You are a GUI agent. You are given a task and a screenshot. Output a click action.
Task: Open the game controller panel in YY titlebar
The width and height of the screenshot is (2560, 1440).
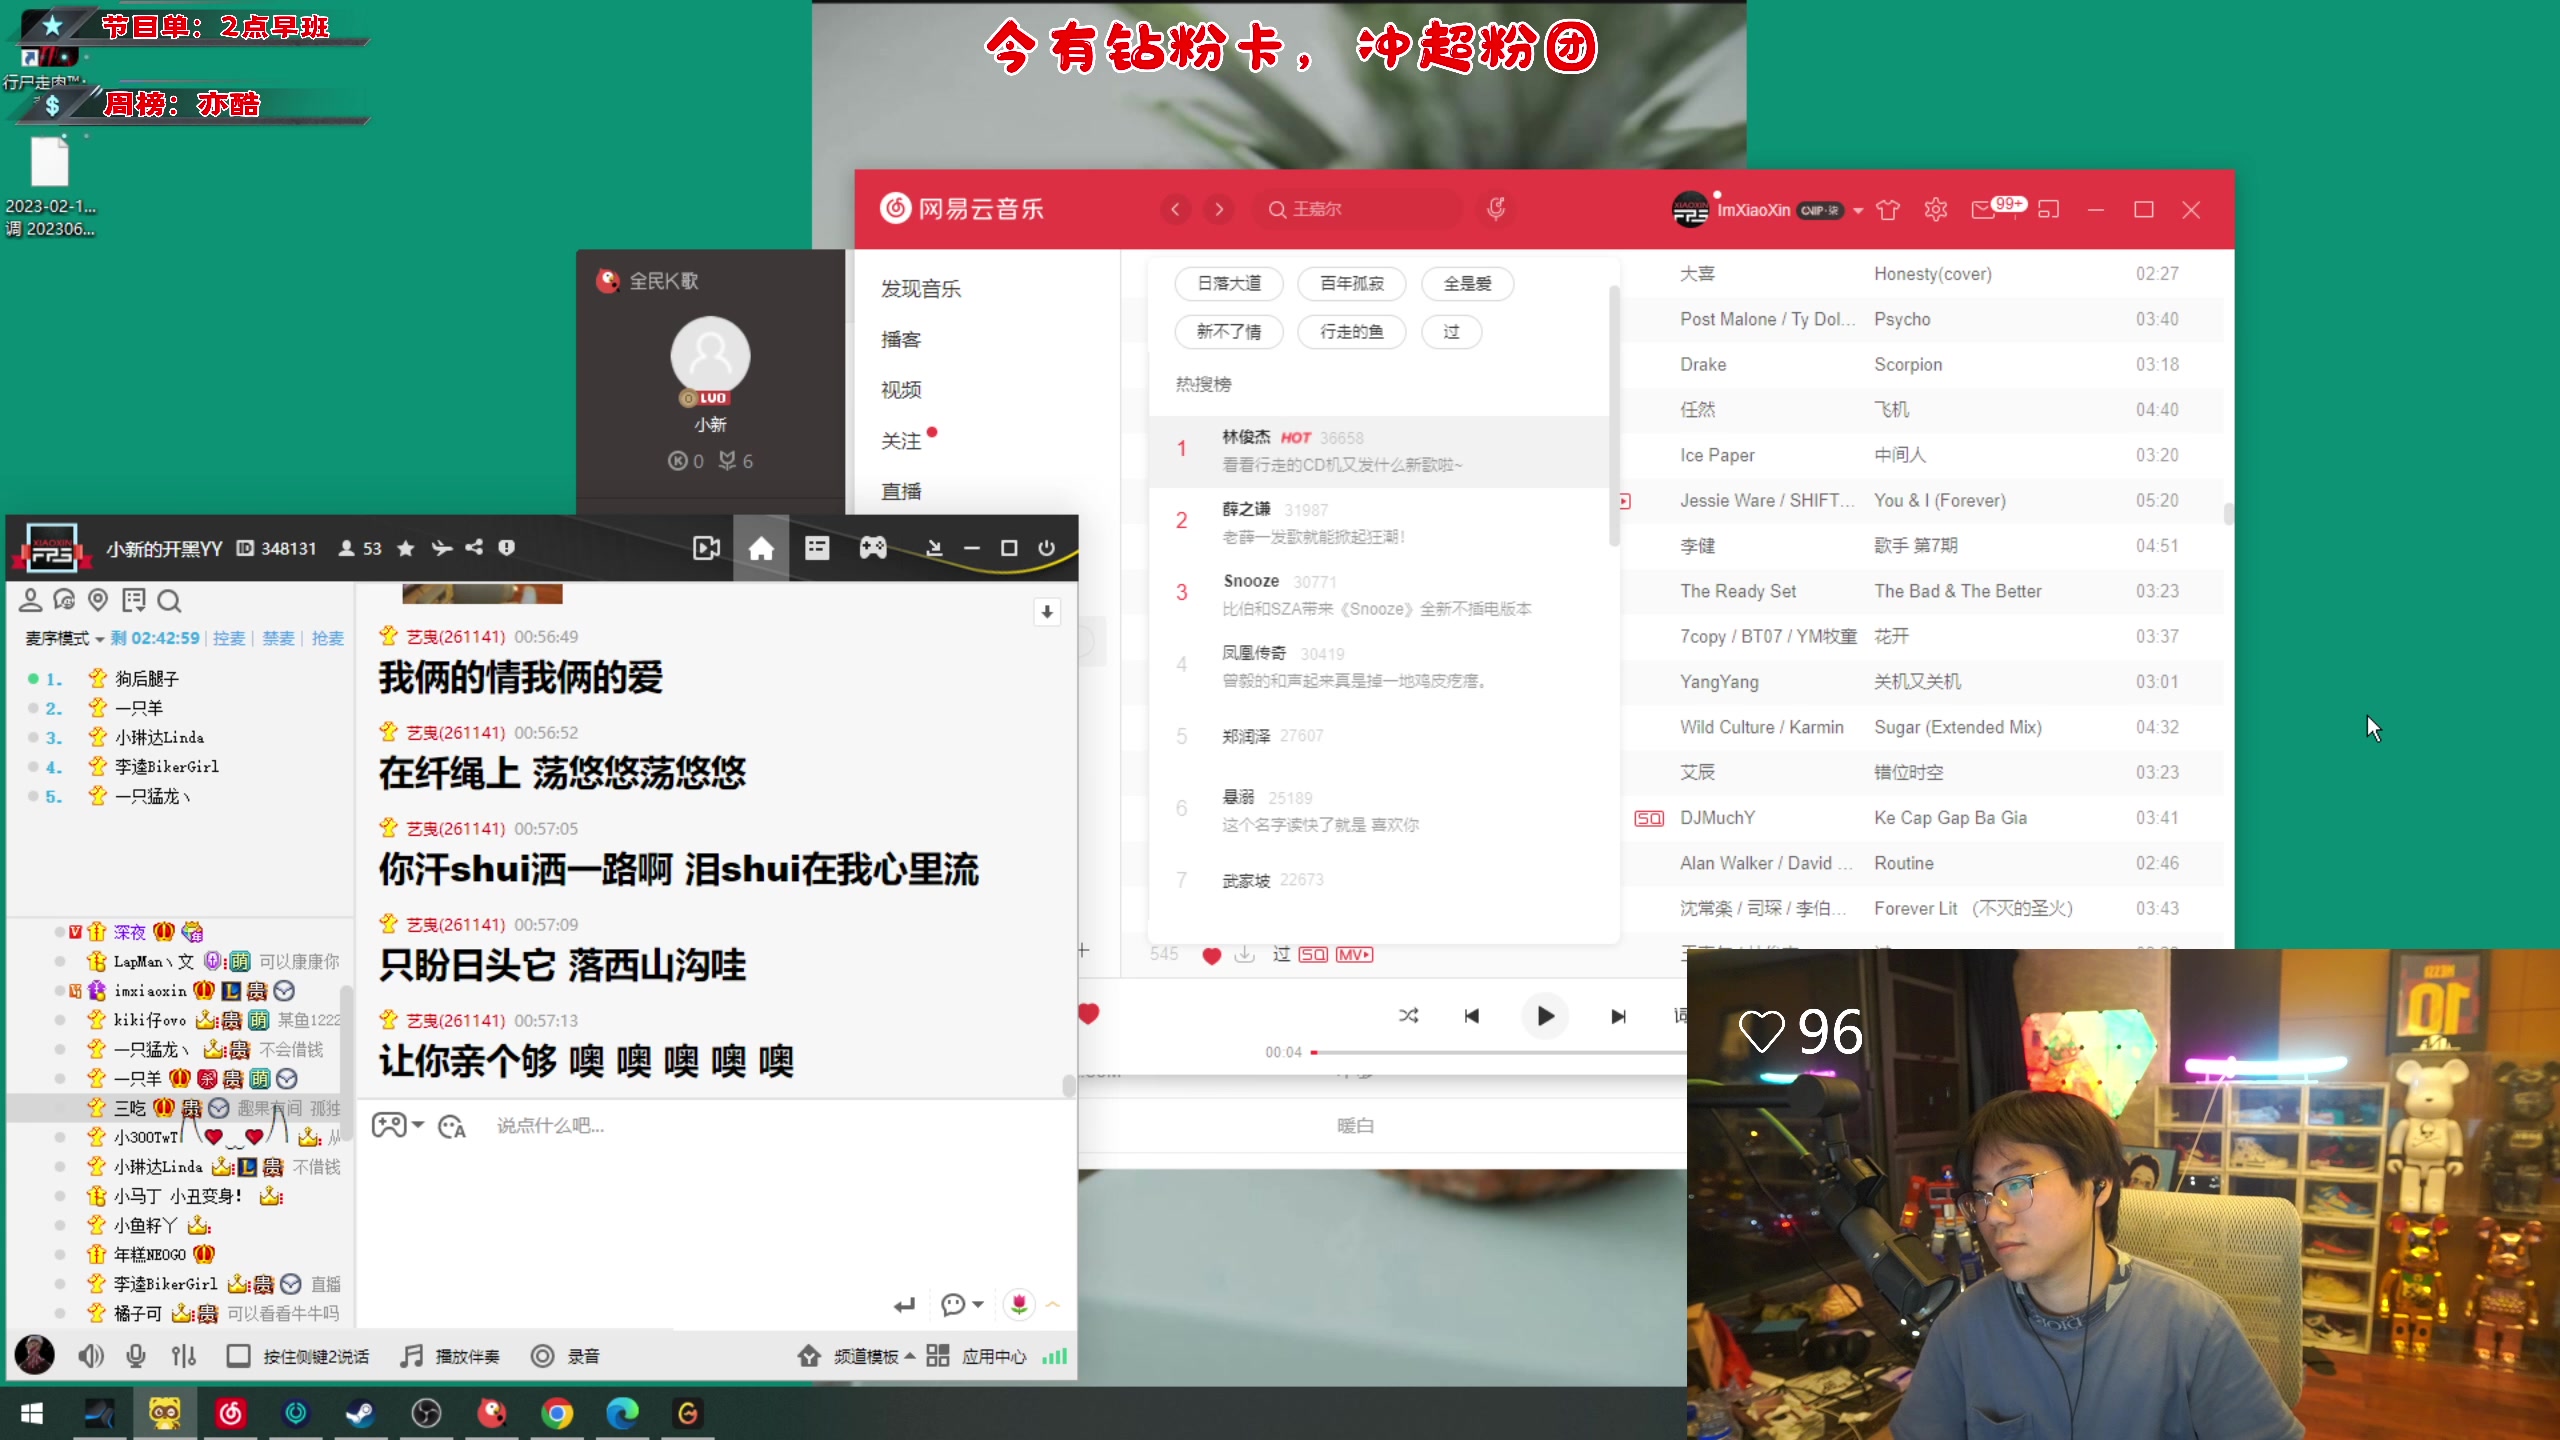pyautogui.click(x=873, y=548)
